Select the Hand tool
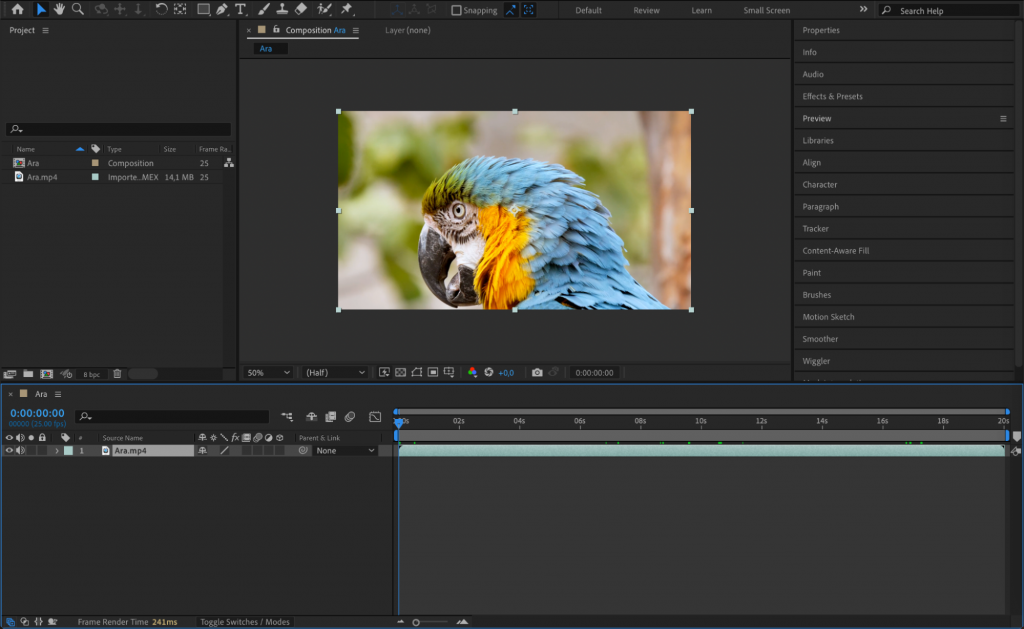1024x629 pixels. click(59, 10)
